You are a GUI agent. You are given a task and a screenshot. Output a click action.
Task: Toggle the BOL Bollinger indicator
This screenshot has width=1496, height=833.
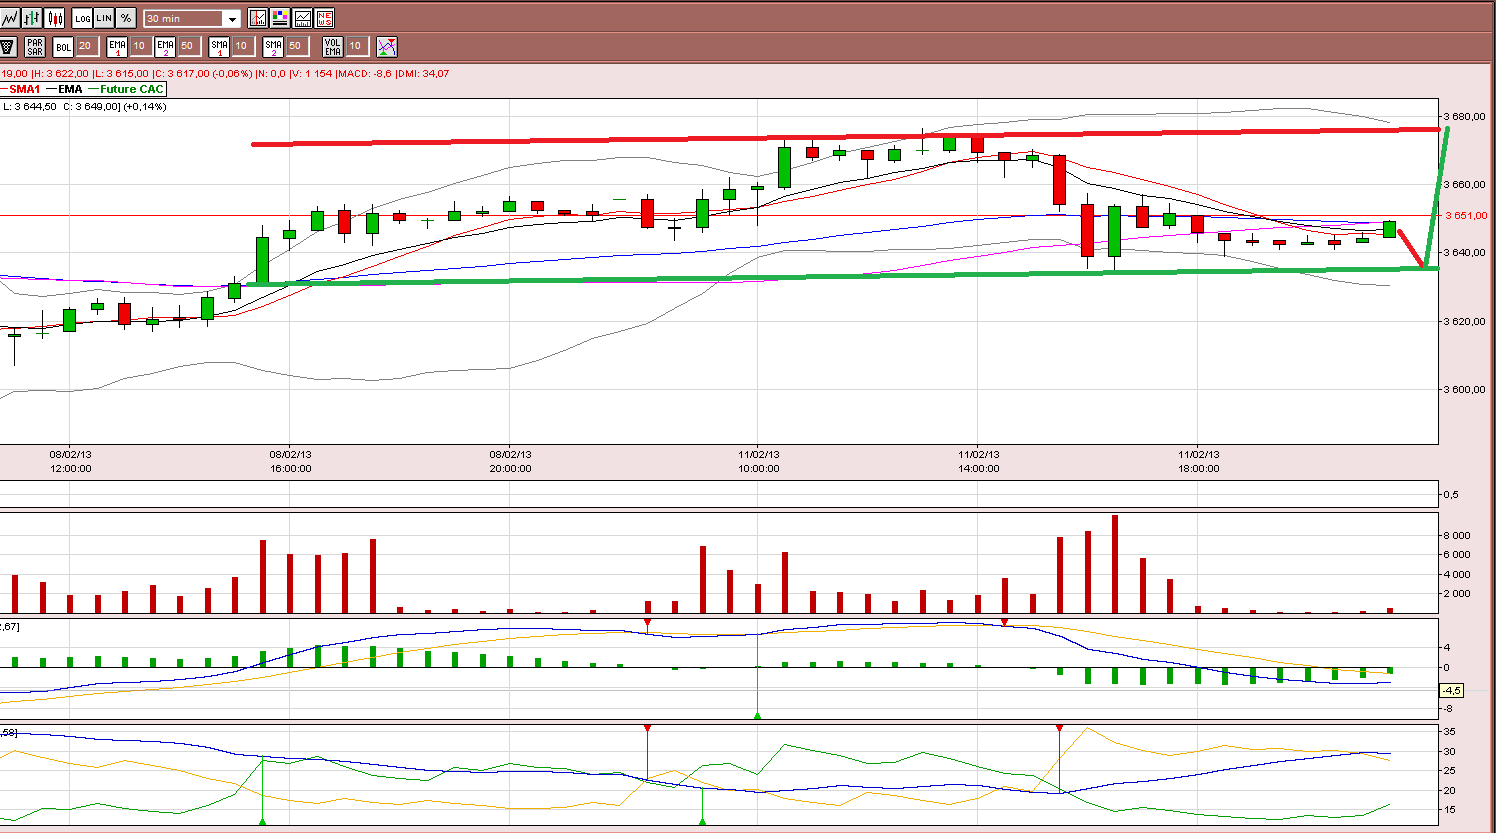click(x=63, y=46)
